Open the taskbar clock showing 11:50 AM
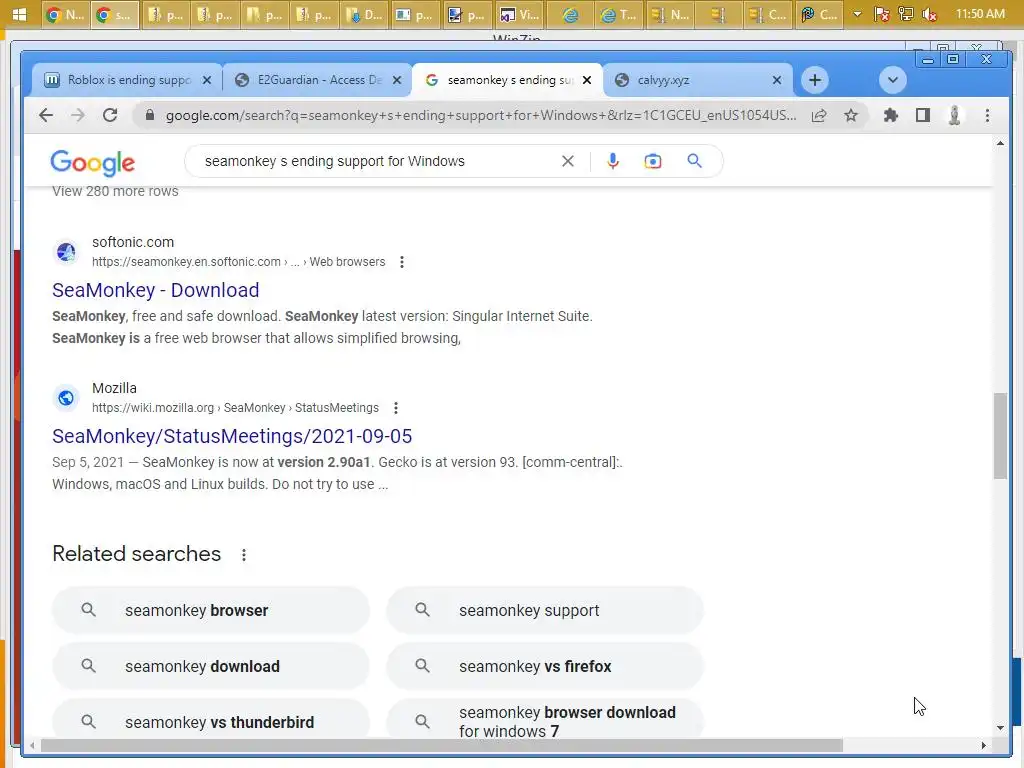Image resolution: width=1024 pixels, height=768 pixels. coord(980,14)
